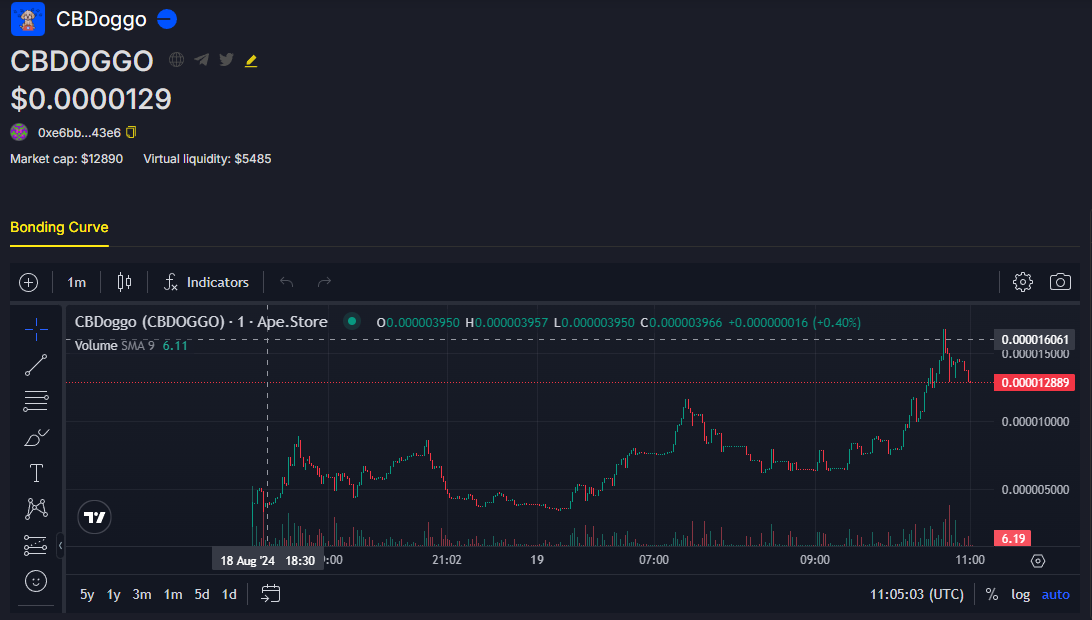Click the crosshair price label 0.000016061
The height and width of the screenshot is (620, 1092).
pos(1035,339)
